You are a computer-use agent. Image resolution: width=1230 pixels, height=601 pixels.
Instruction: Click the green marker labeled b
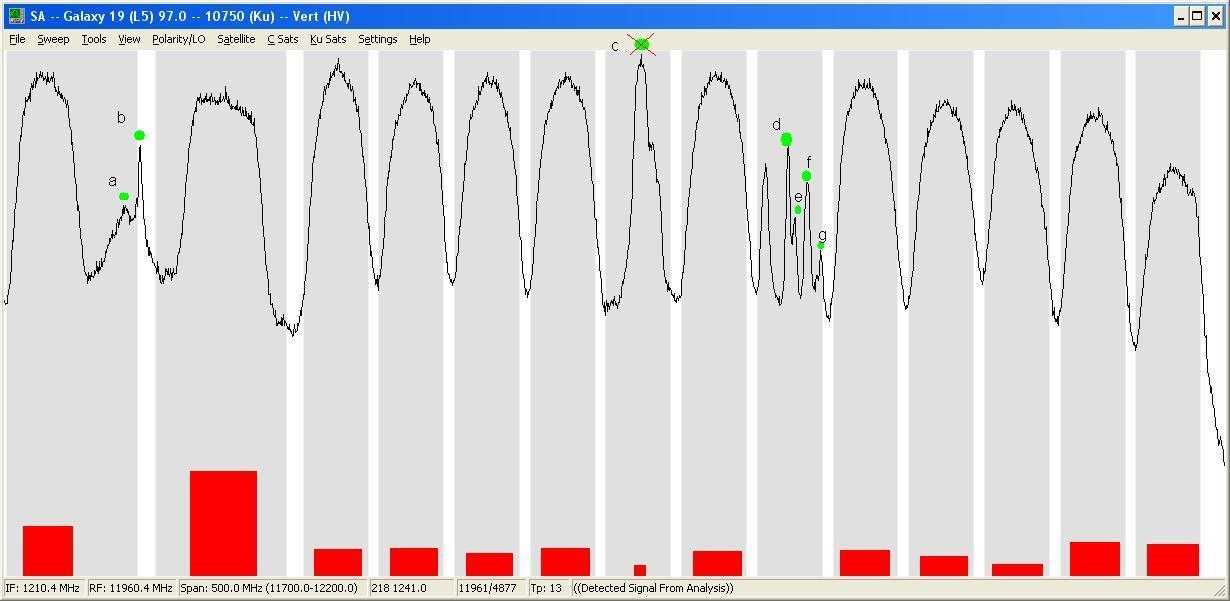pyautogui.click(x=139, y=135)
